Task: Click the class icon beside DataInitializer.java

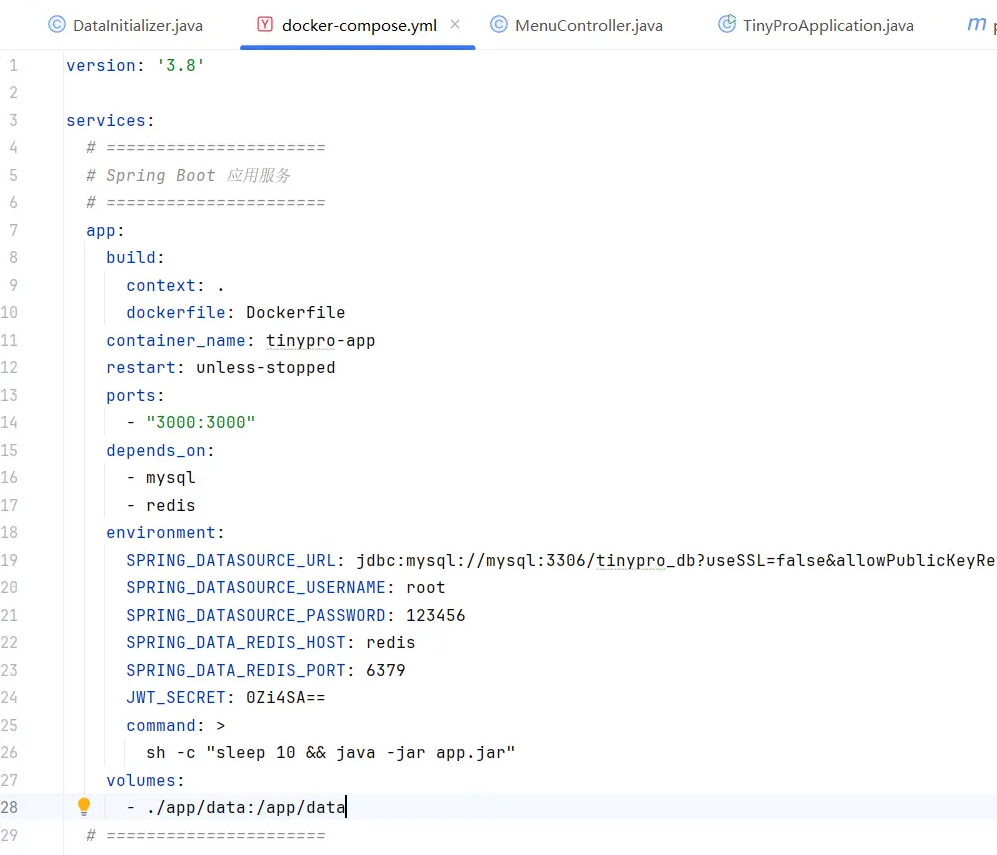Action: [x=57, y=25]
